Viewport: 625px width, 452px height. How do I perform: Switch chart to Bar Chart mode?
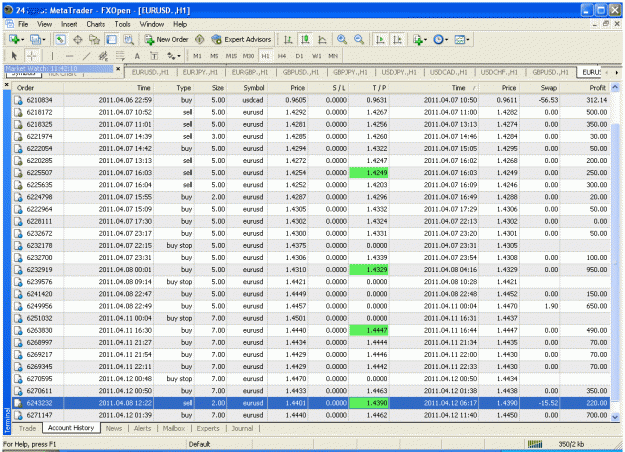tap(288, 39)
